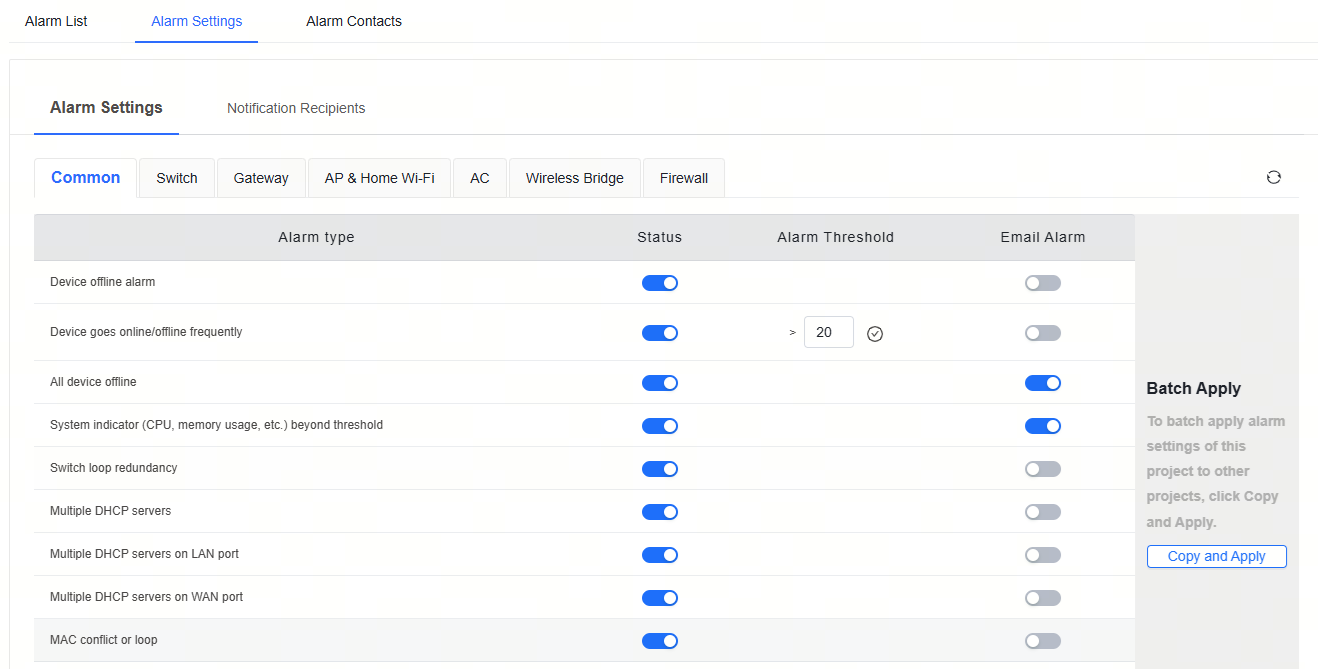Confirm the threshold with the checkmark icon
1318x669 pixels.
pos(875,333)
